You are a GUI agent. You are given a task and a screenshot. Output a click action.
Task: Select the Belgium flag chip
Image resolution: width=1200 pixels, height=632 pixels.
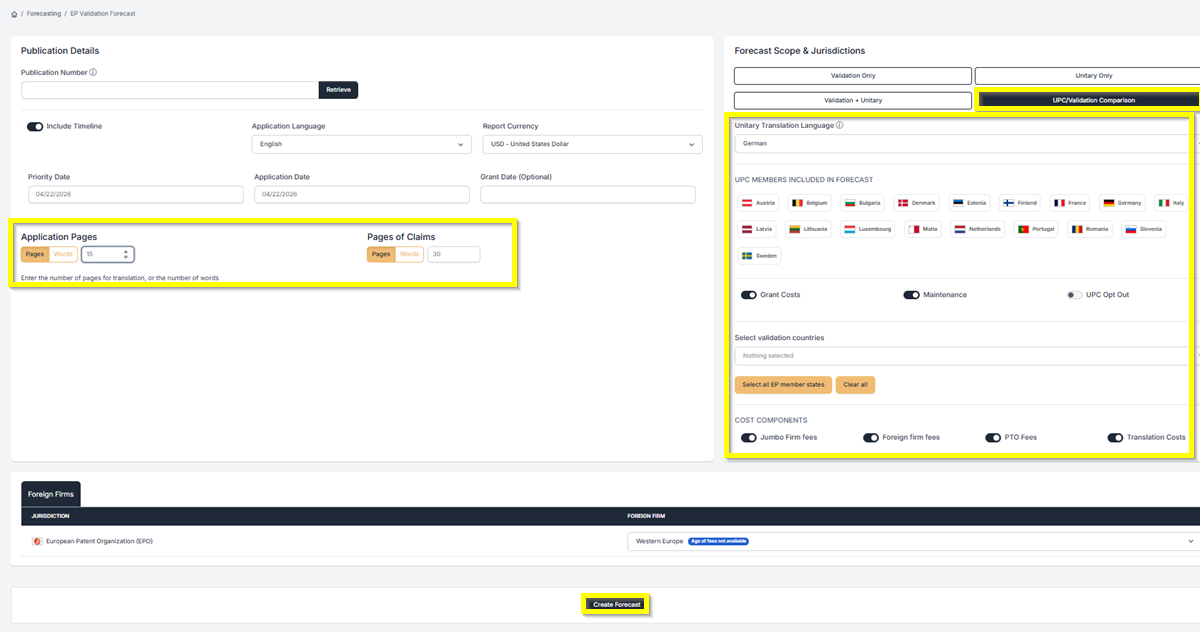[x=811, y=203]
